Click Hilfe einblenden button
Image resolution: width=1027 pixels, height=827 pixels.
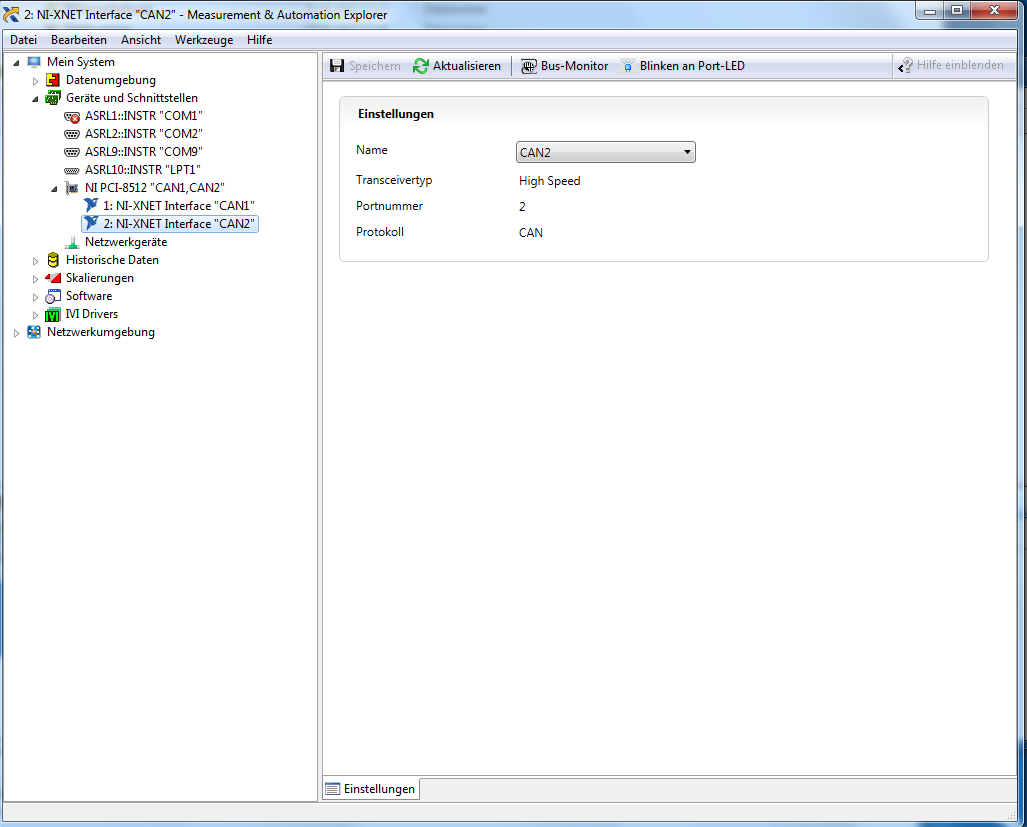tap(951, 65)
